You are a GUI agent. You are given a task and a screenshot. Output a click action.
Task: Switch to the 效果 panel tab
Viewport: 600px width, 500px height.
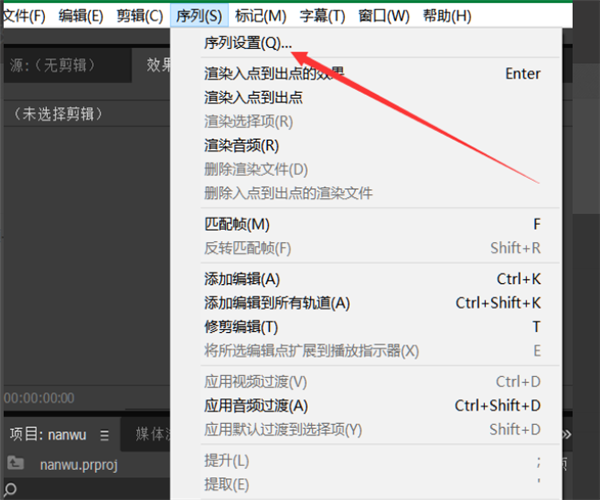158,65
